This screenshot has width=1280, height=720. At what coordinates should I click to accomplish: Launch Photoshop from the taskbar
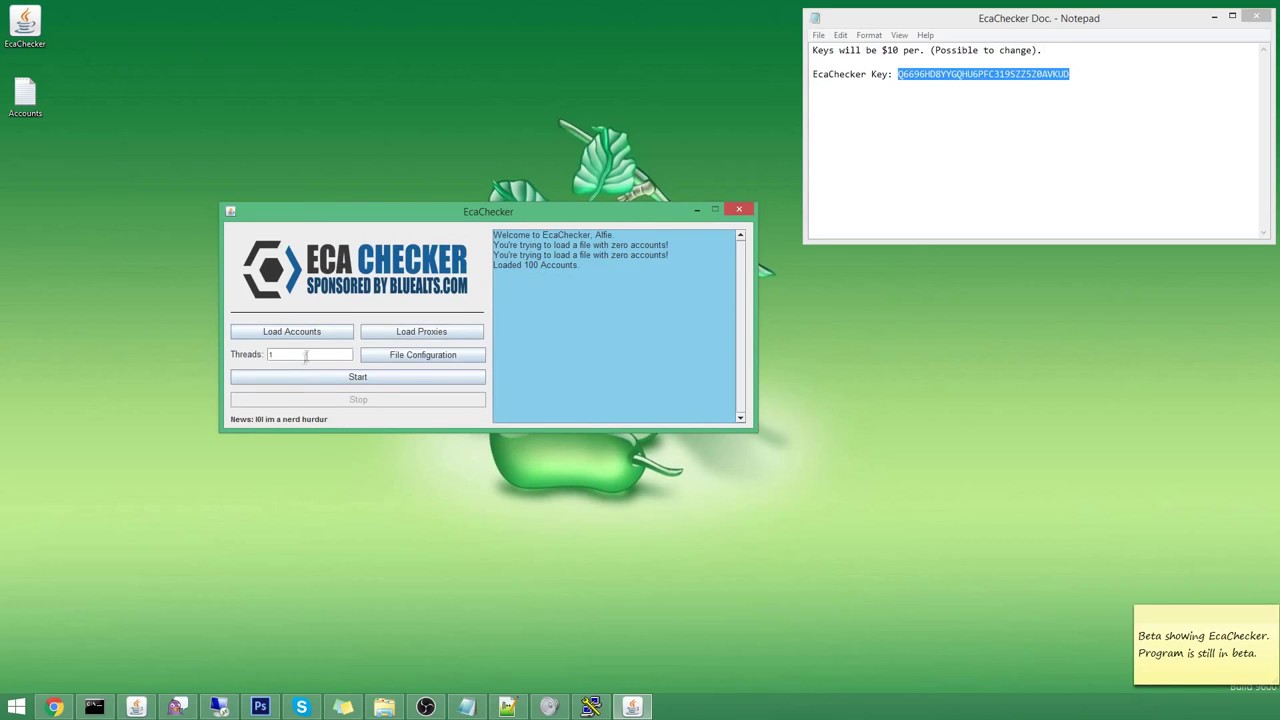[260, 707]
